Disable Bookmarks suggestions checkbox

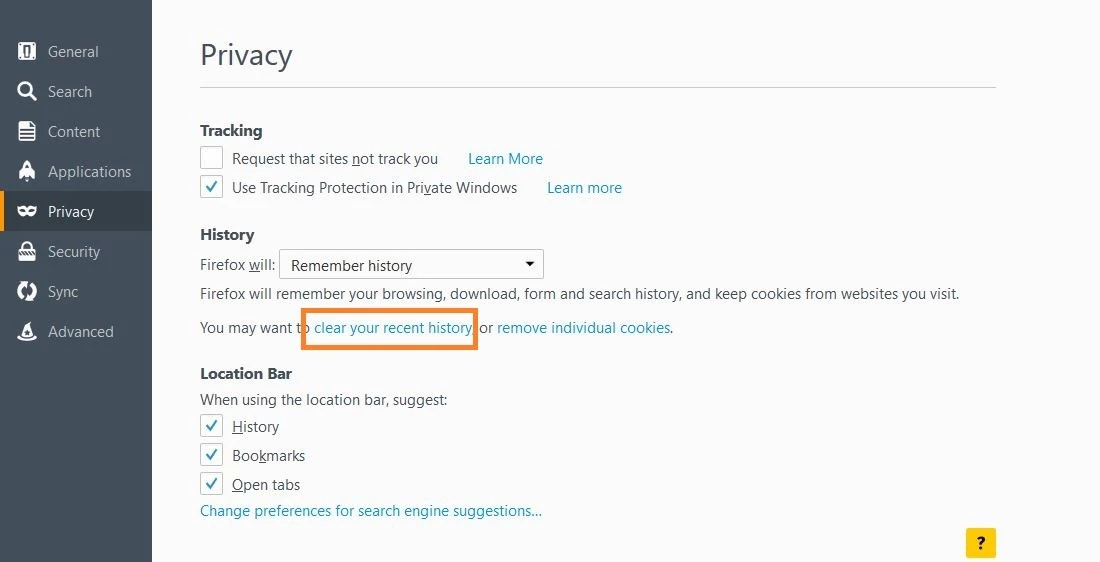coord(211,455)
